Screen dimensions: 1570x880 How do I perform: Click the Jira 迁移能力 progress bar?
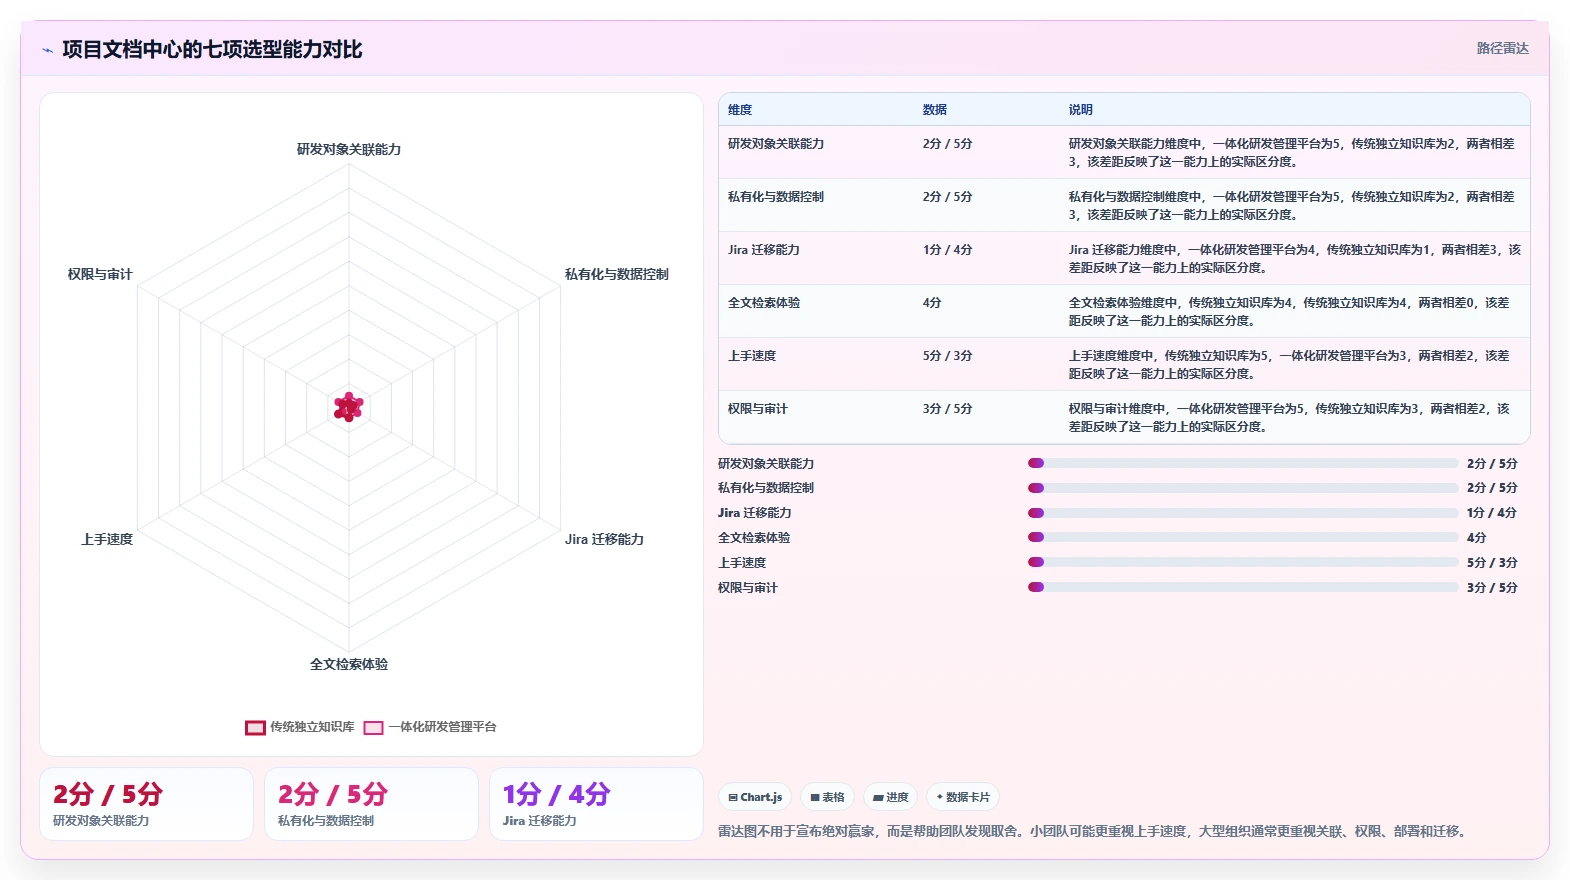tap(1243, 513)
